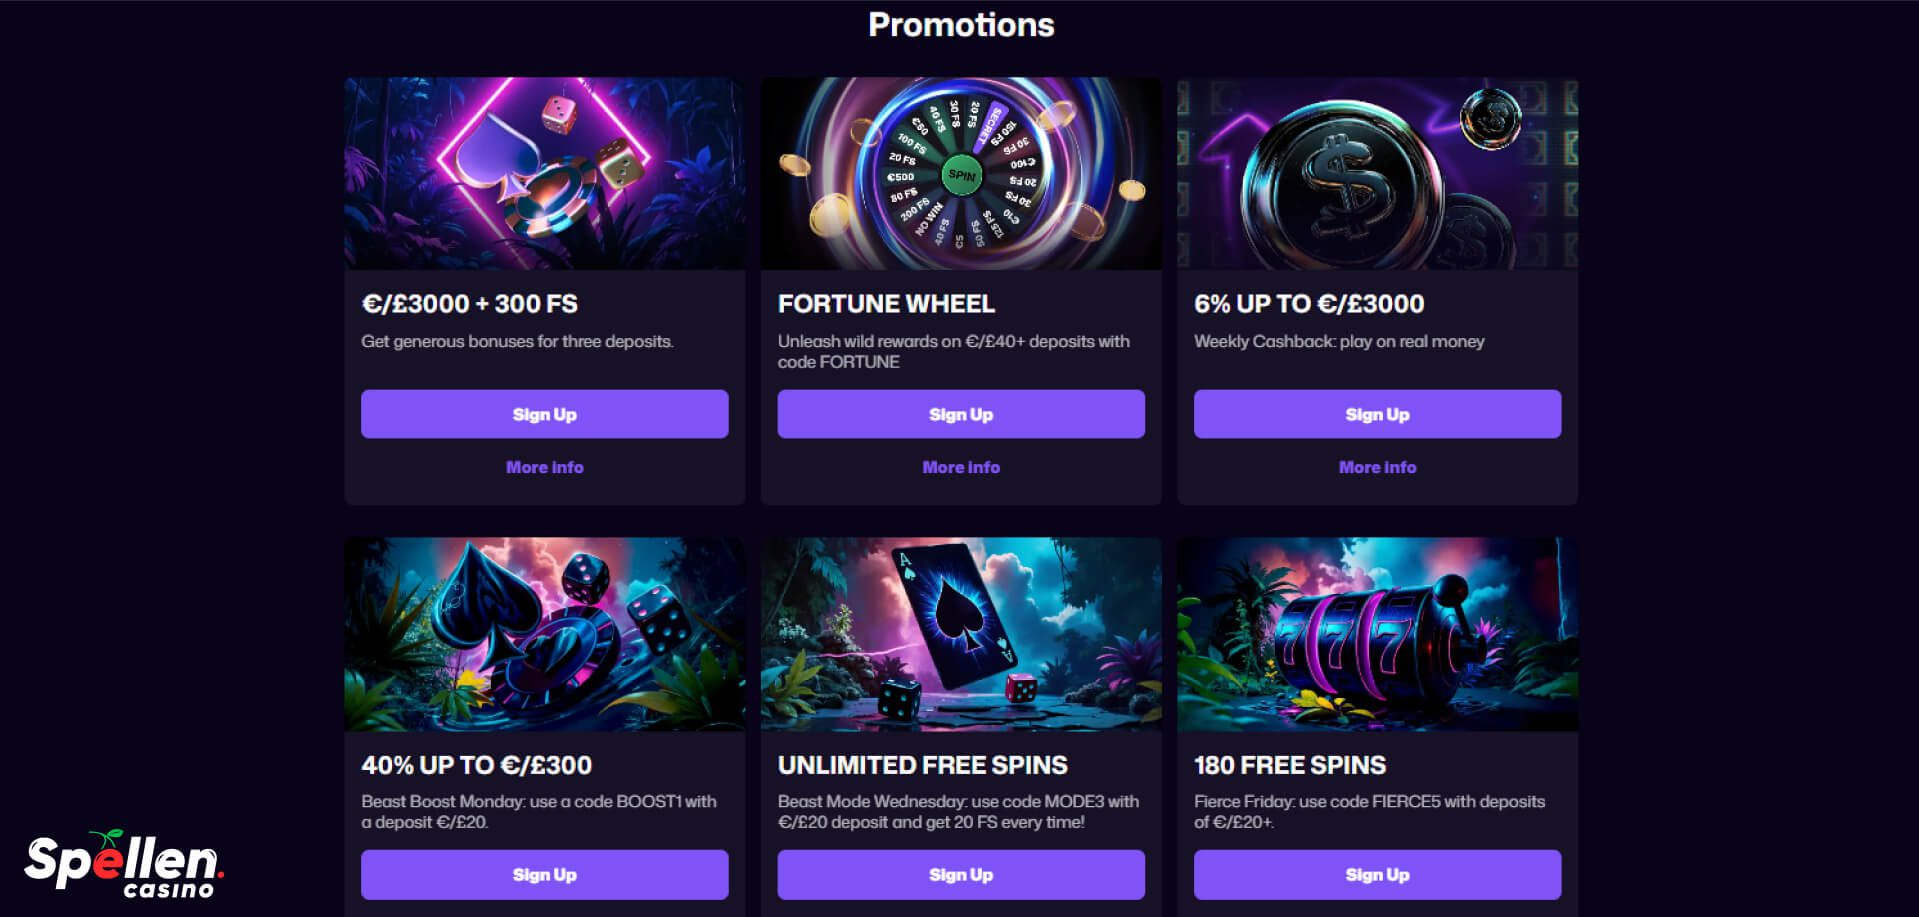Open More info for the Fortune Wheel

tap(961, 466)
